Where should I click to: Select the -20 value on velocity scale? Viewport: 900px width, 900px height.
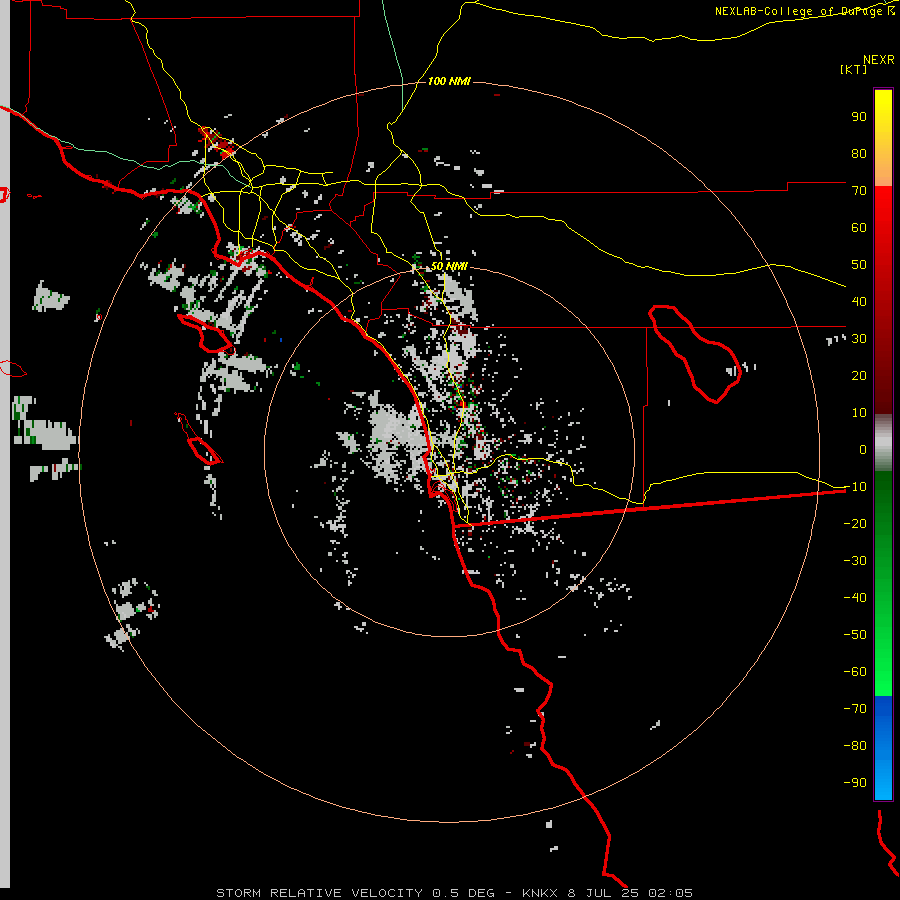[855, 524]
